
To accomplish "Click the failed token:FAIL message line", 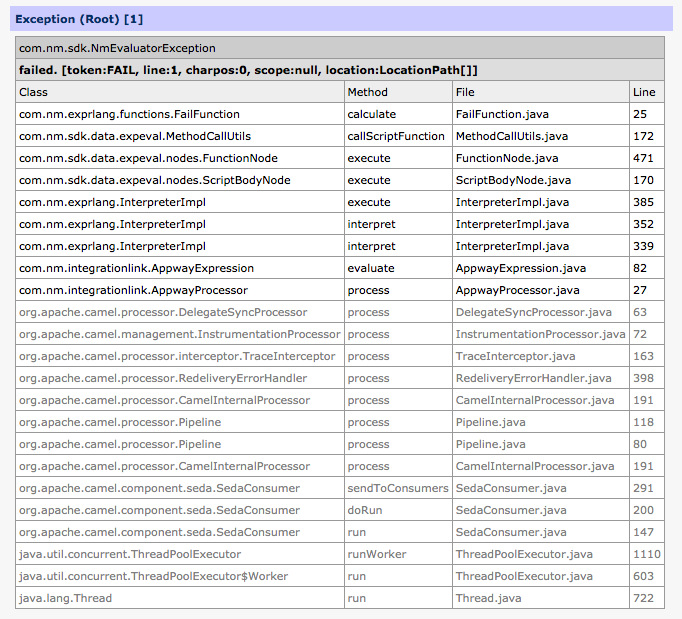I will pyautogui.click(x=248, y=70).
